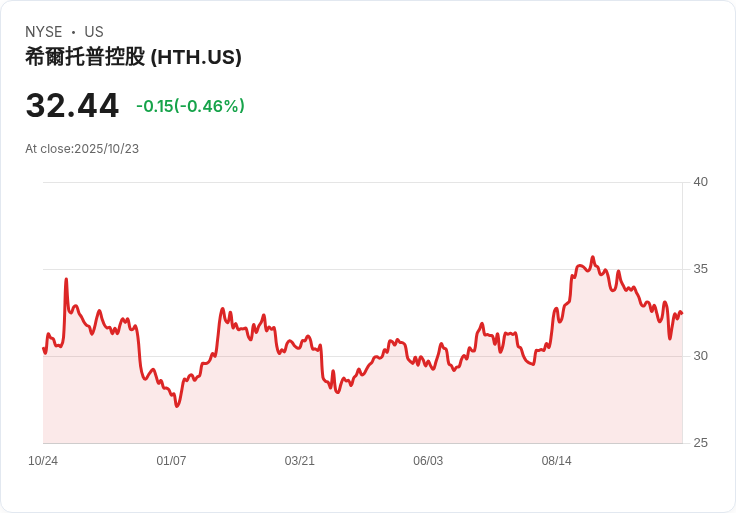Screen dimensions: 736x513
Task: Pick the 06/03 date axis label
Action: coord(428,461)
